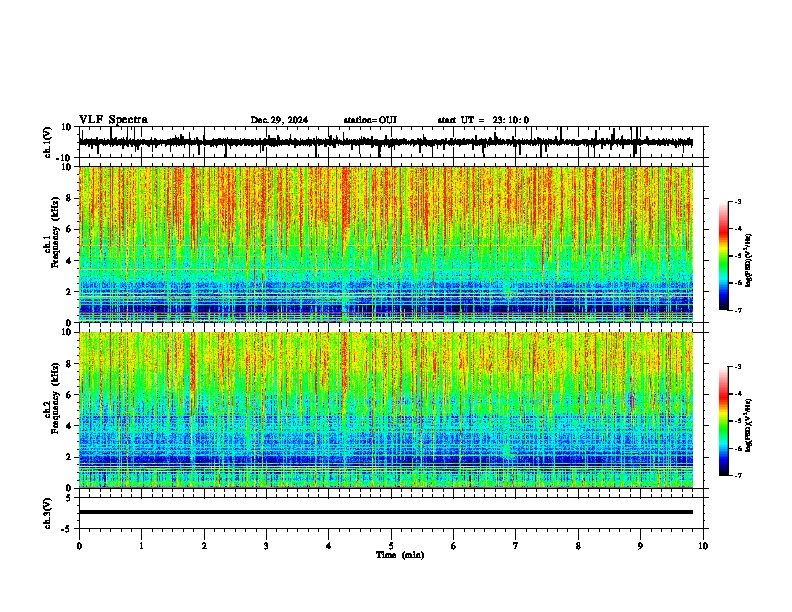Click the "0" tick label on Time axis
This screenshot has width=792, height=612.
tap(79, 546)
